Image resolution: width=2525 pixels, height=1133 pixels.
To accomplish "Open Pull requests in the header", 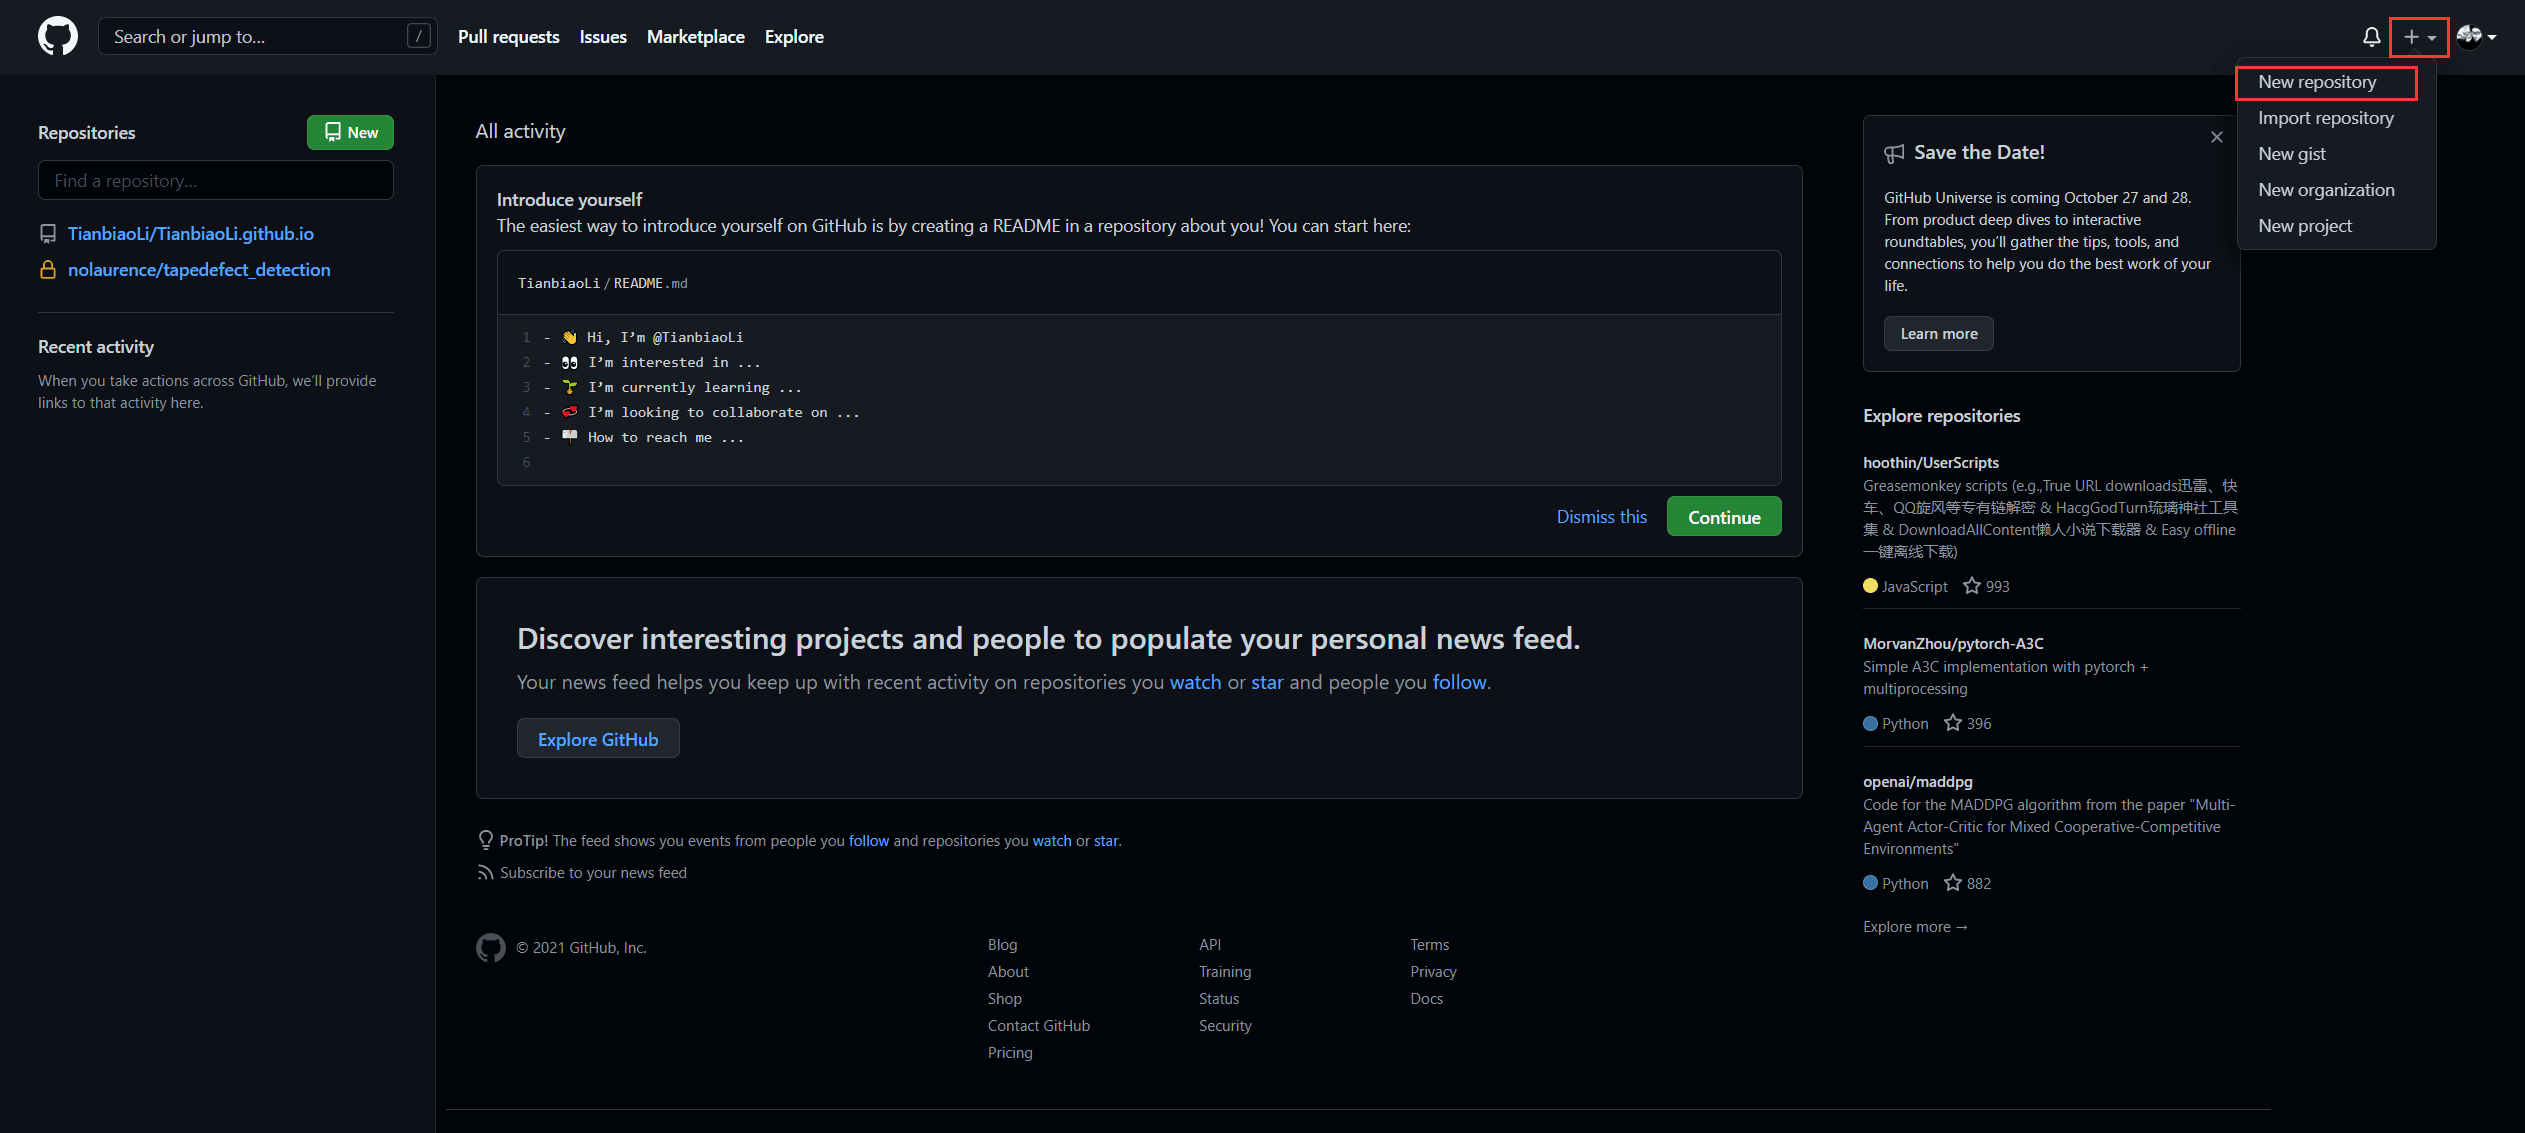I will 508,37.
